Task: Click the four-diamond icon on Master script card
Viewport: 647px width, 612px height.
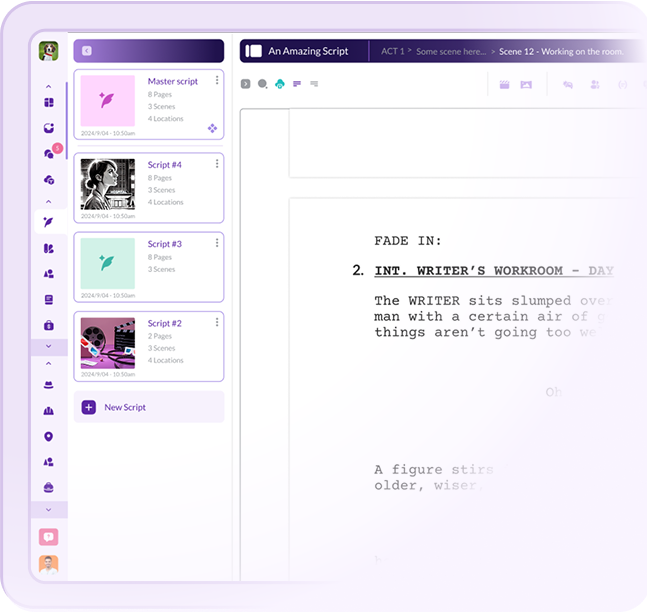Action: pyautogui.click(x=212, y=128)
